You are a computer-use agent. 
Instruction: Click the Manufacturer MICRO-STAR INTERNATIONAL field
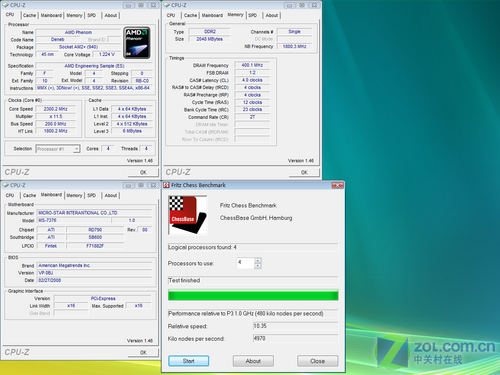click(x=94, y=213)
